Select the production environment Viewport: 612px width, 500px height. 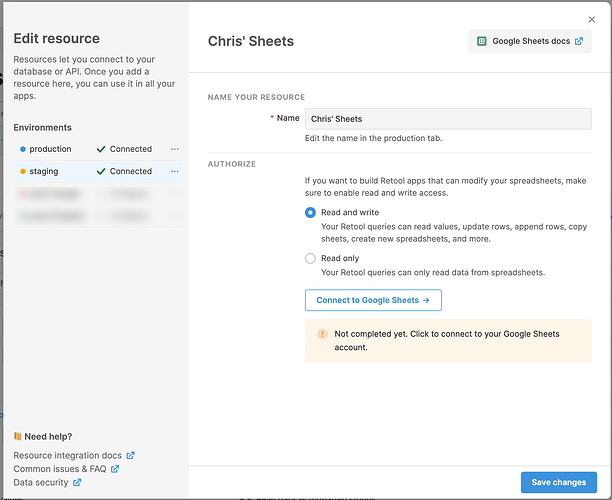(98, 149)
